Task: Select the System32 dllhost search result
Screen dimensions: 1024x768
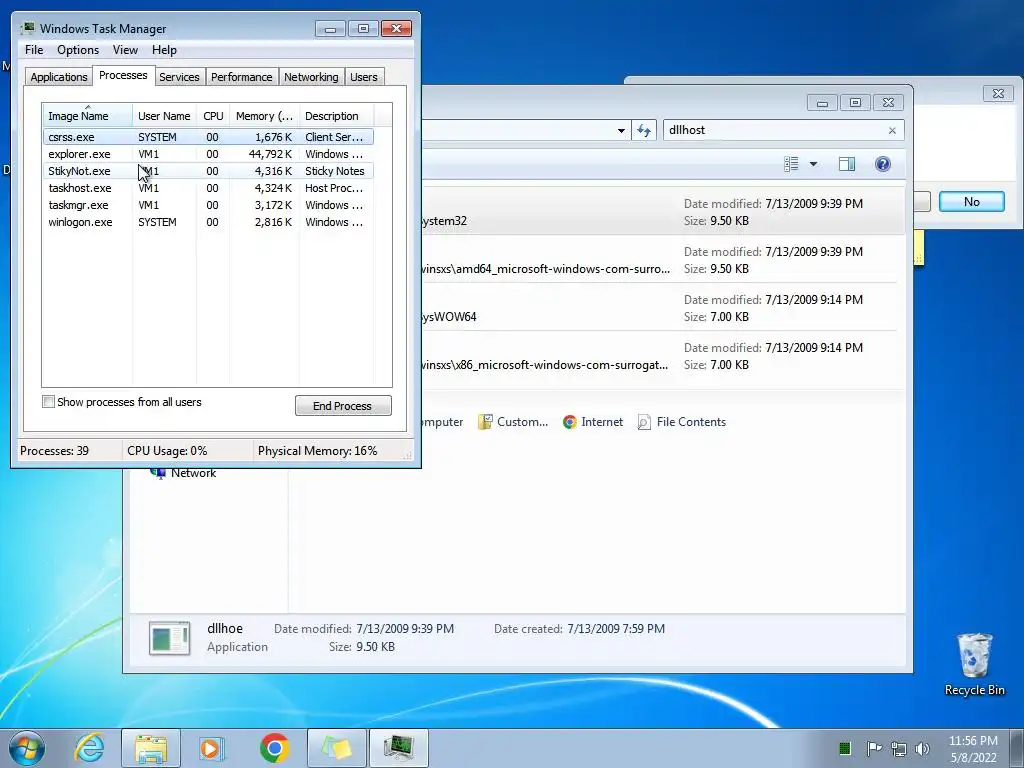Action: click(x=663, y=211)
